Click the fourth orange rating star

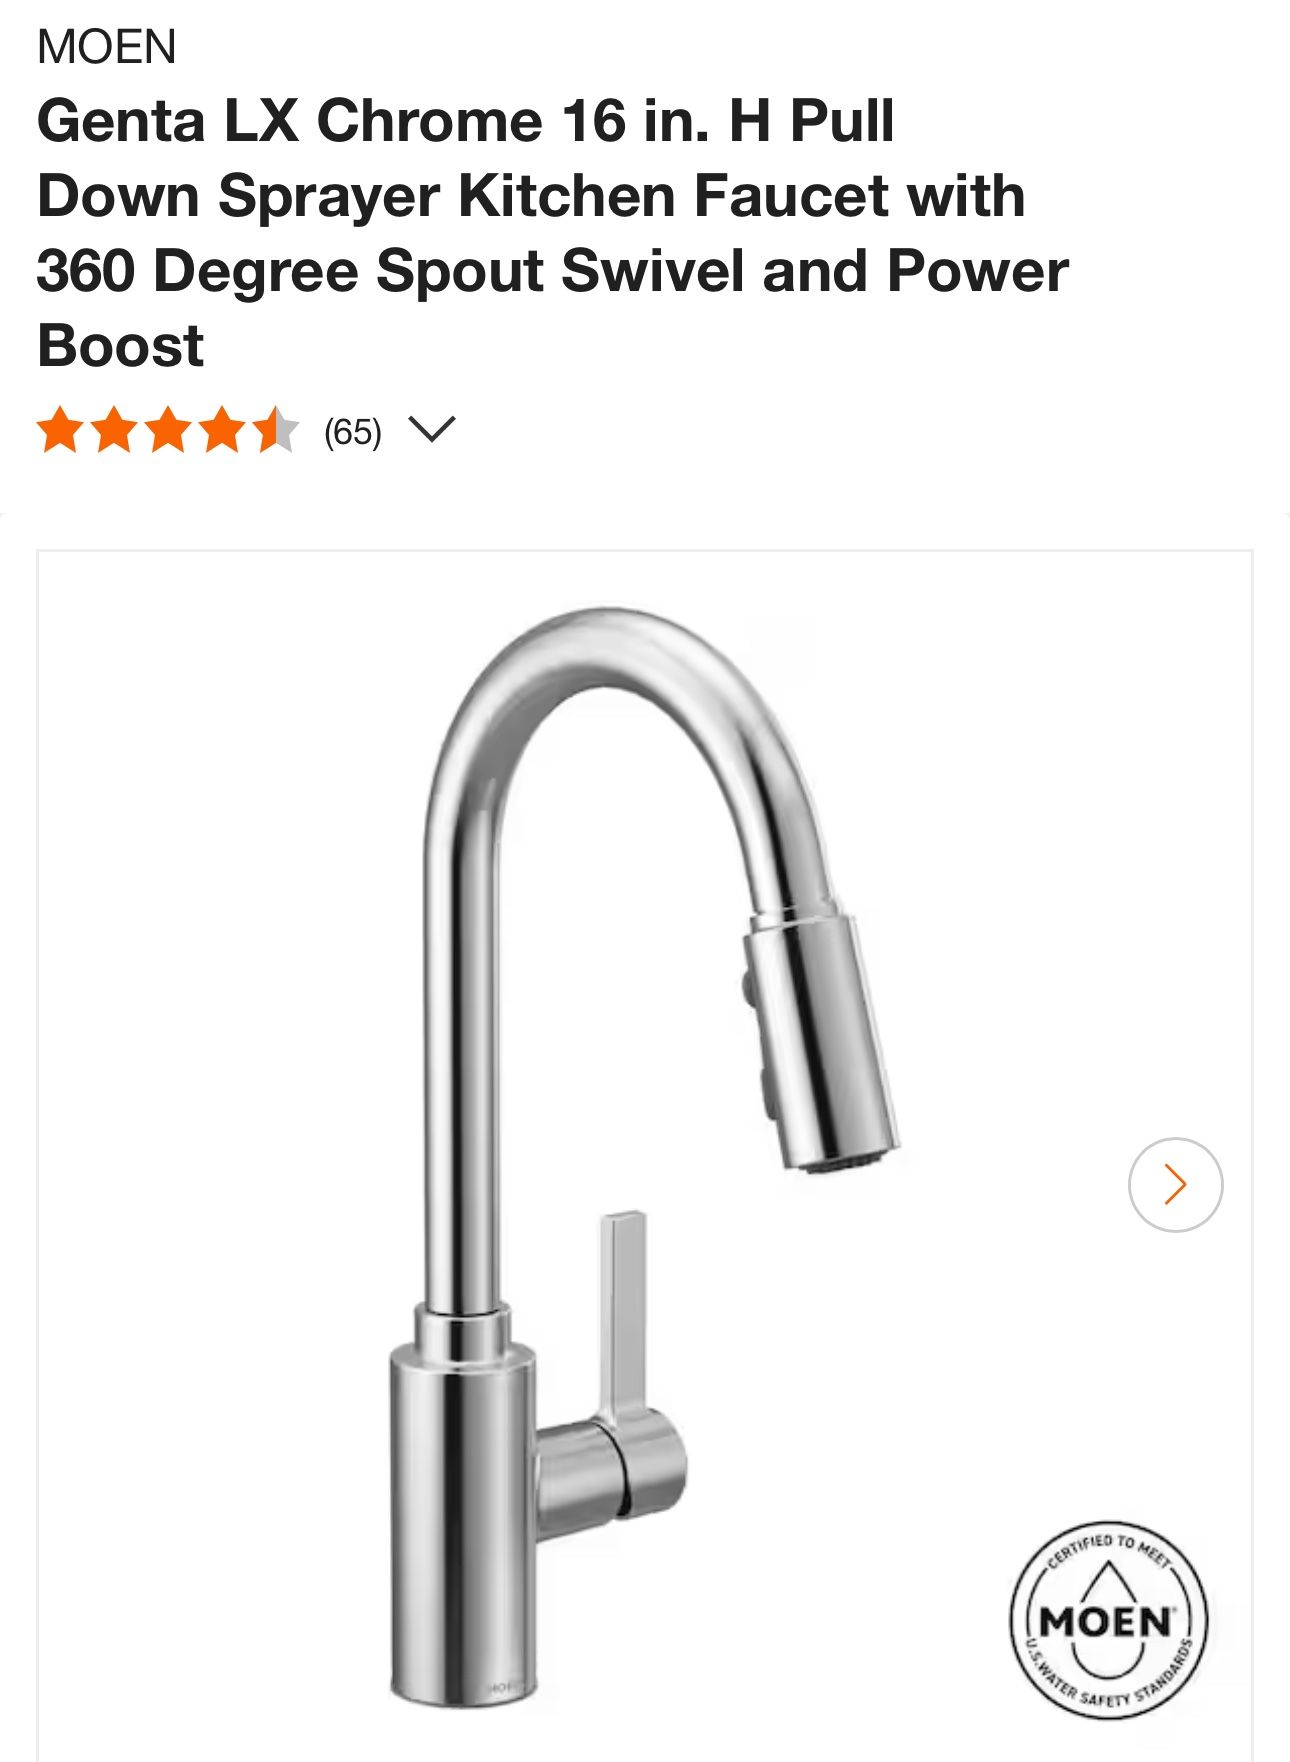pos(222,431)
